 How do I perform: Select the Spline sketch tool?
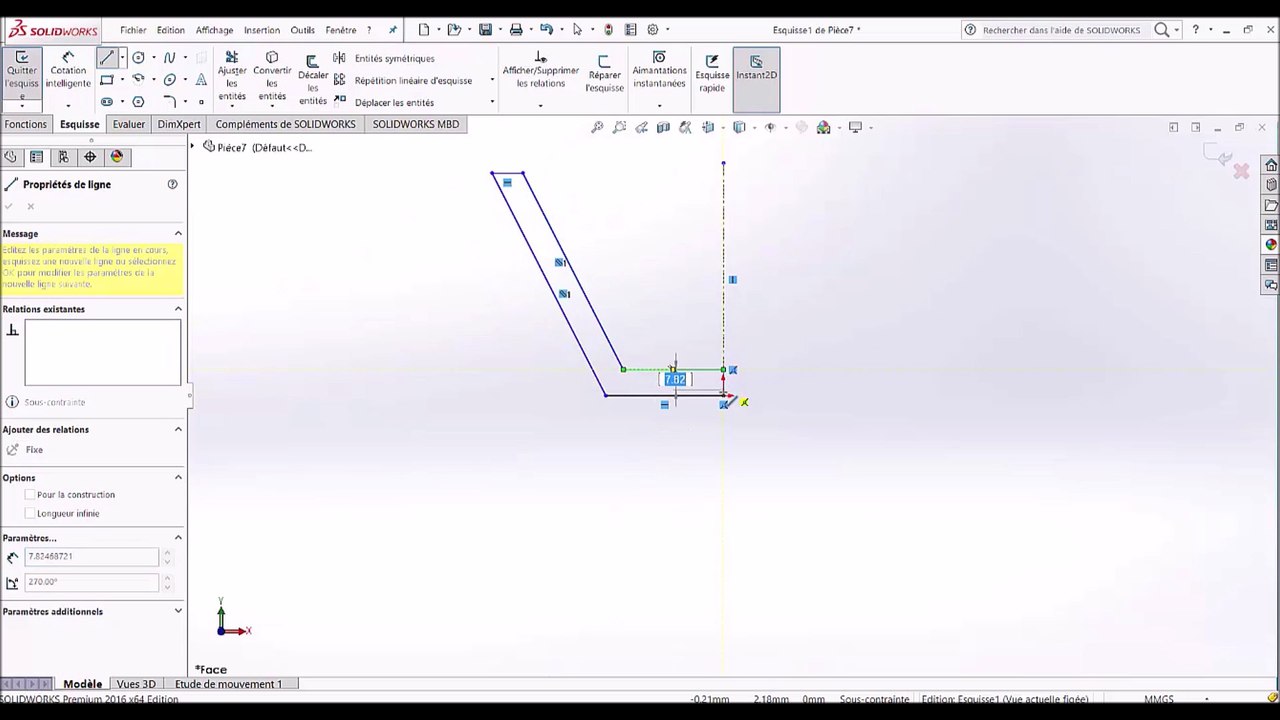169,58
